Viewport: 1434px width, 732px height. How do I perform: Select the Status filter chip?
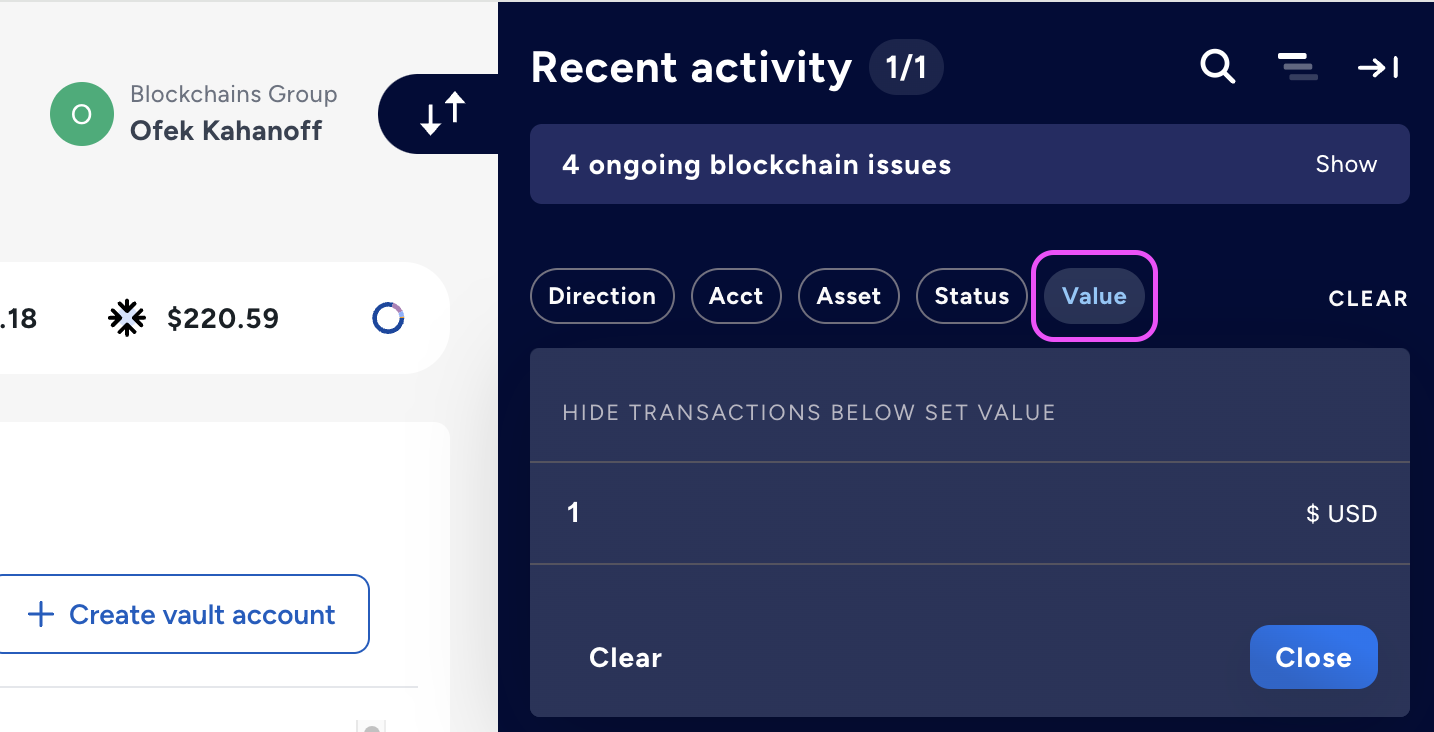[x=971, y=296]
